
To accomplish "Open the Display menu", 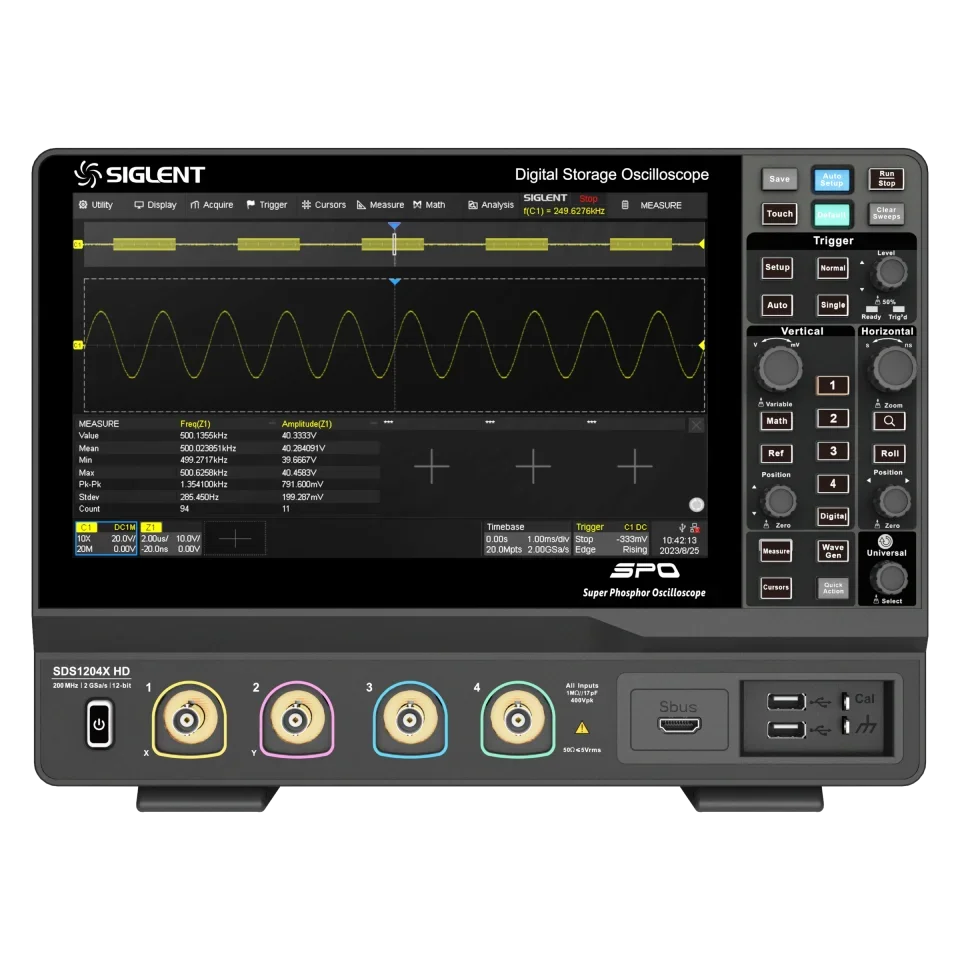I will [156, 205].
